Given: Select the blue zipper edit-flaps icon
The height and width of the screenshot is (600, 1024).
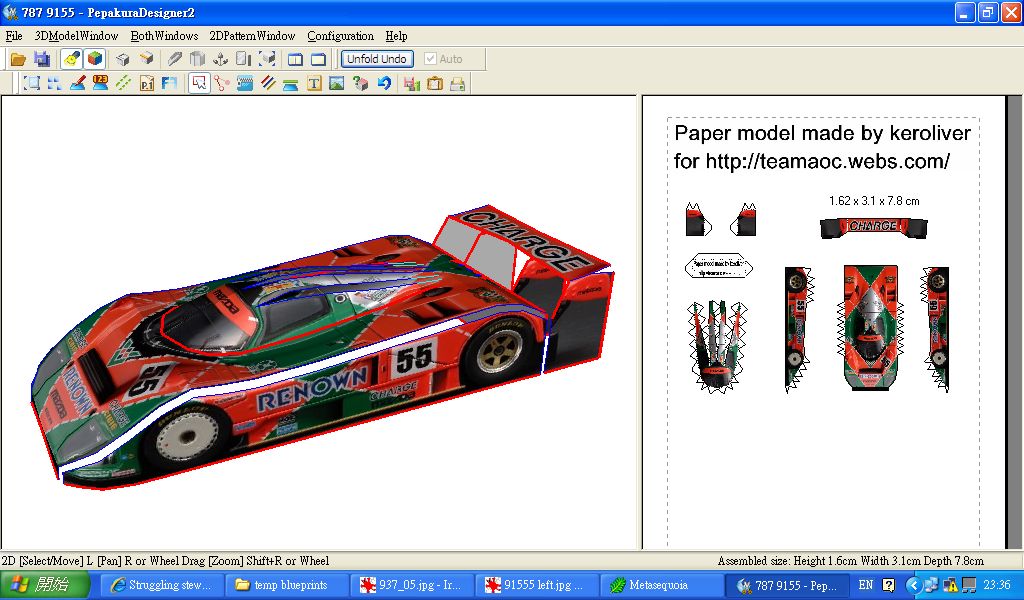Looking at the screenshot, I should 245,84.
